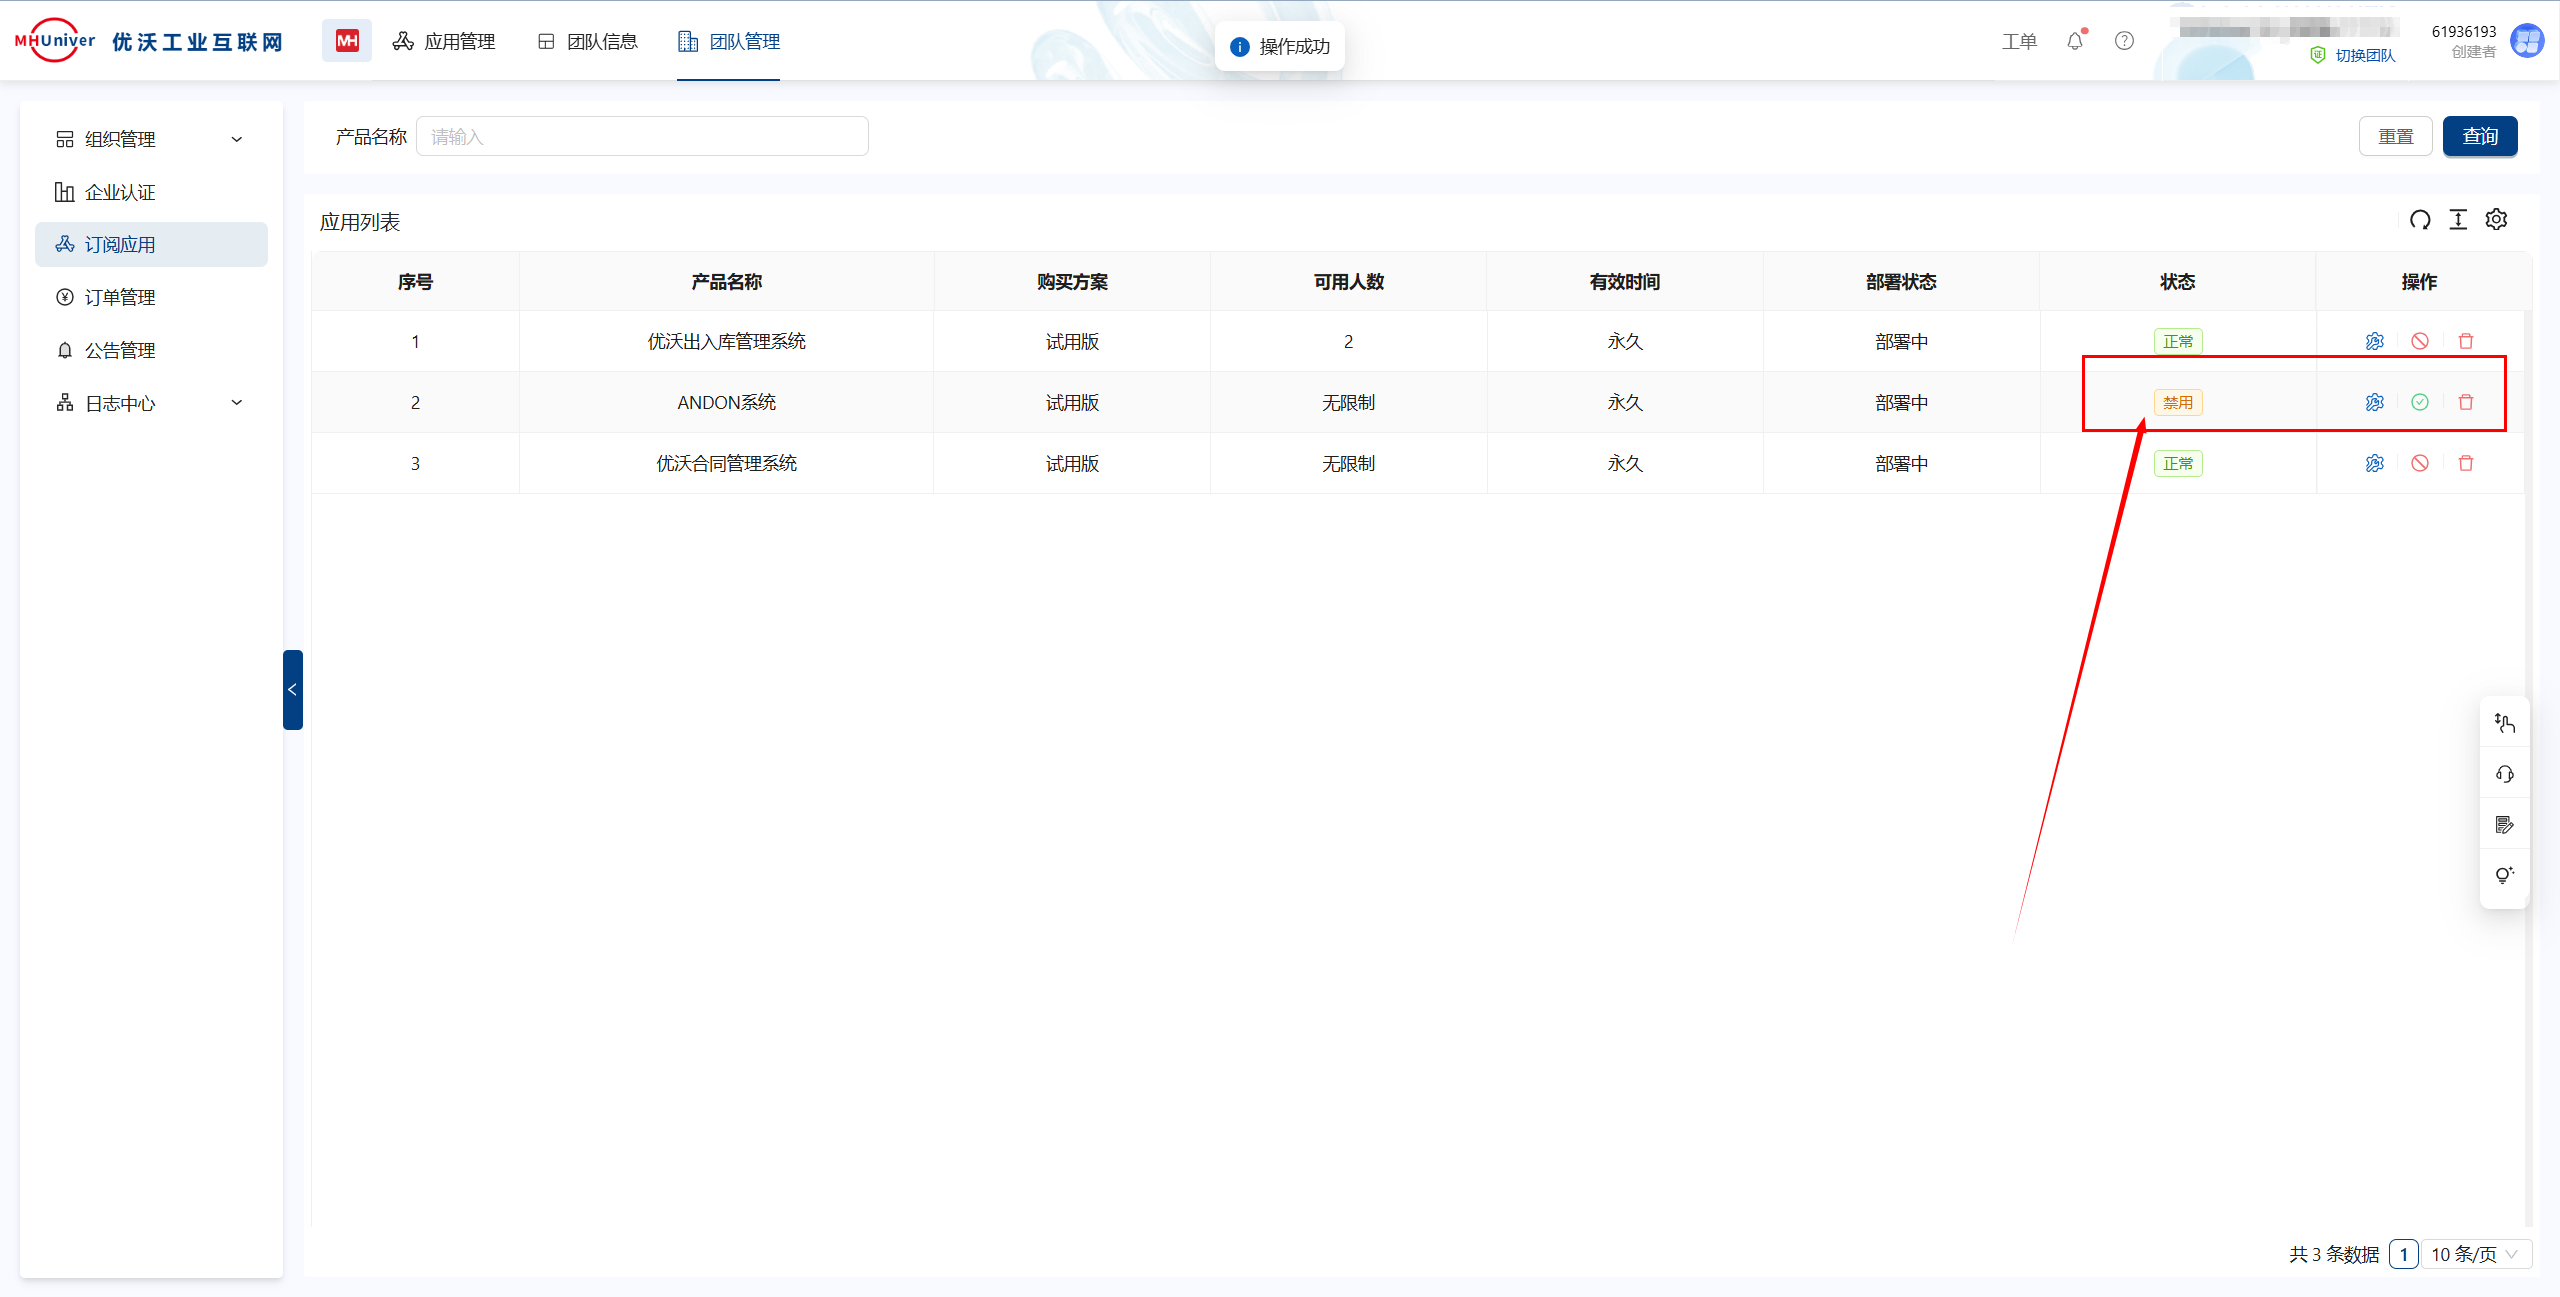
Task: Enable ANDON系统 using green check icon
Action: (x=2420, y=402)
